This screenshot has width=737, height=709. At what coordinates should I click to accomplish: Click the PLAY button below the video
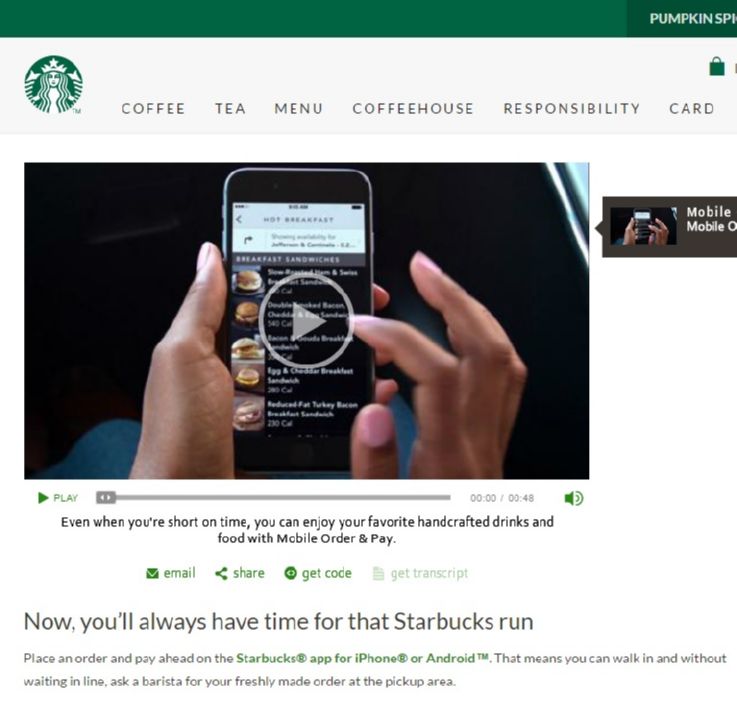57,497
